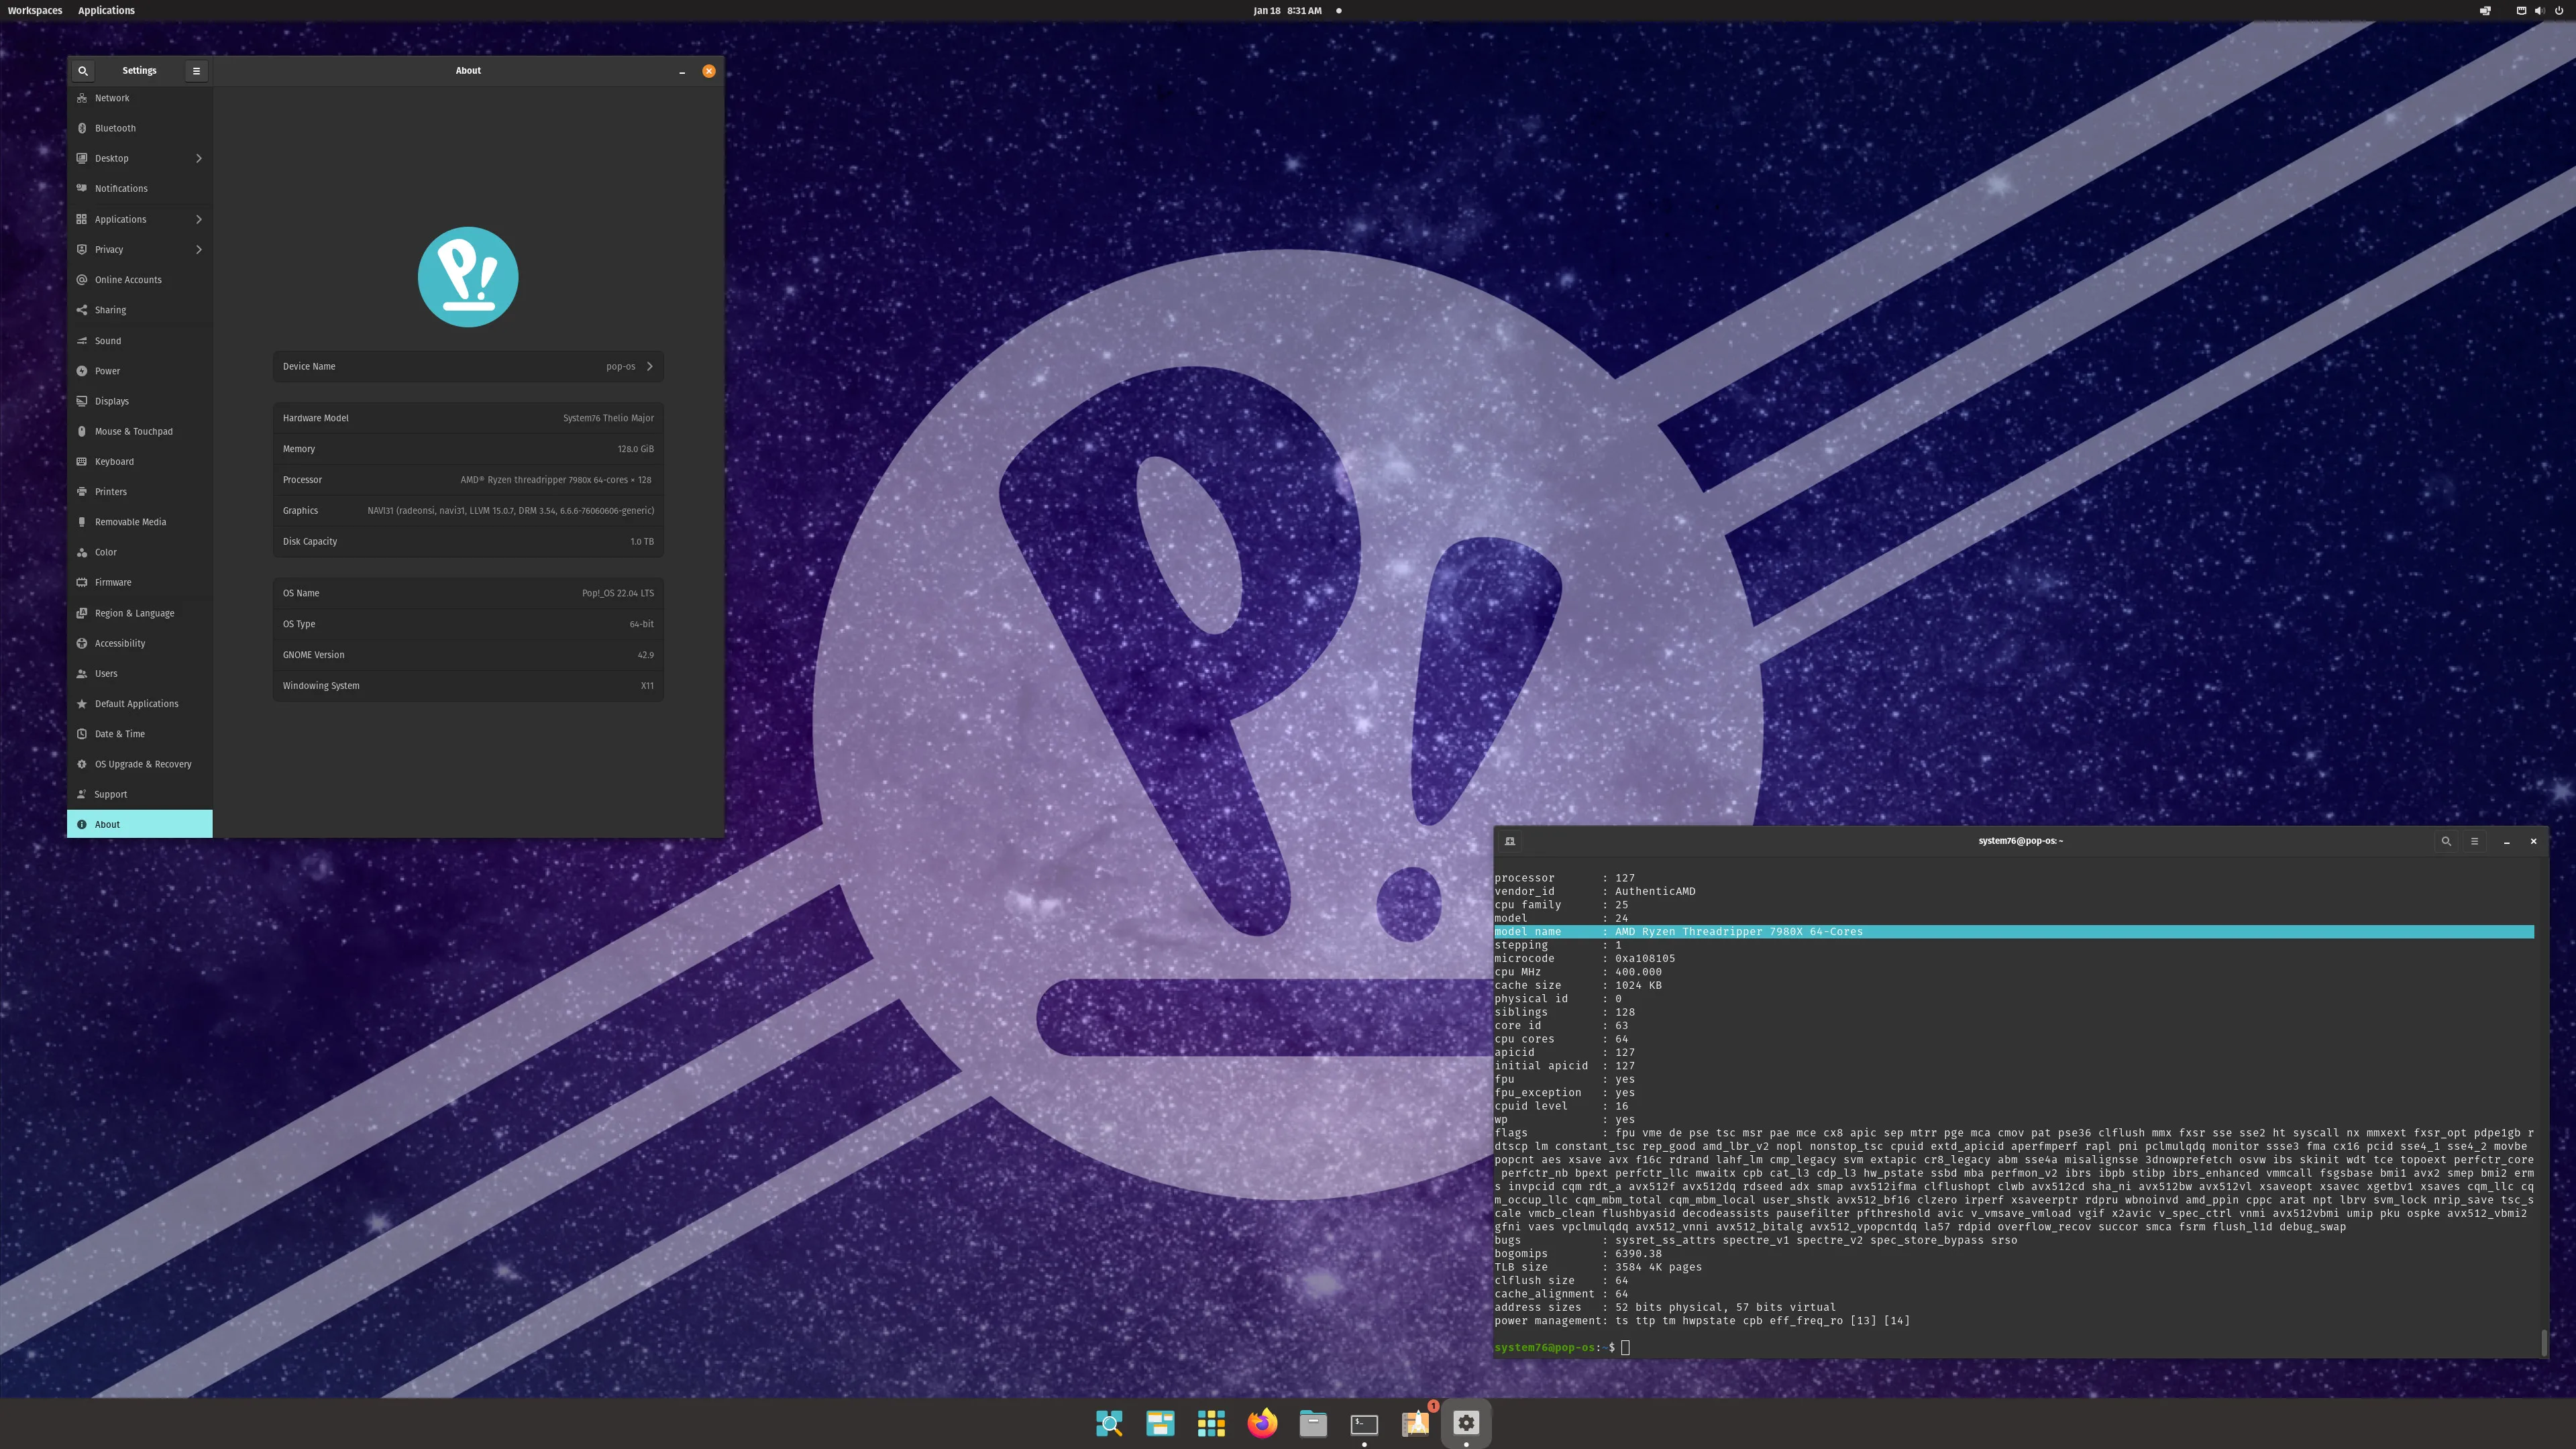
Task: Open the Pop!_Shop with notification badge
Action: coord(1416,1423)
